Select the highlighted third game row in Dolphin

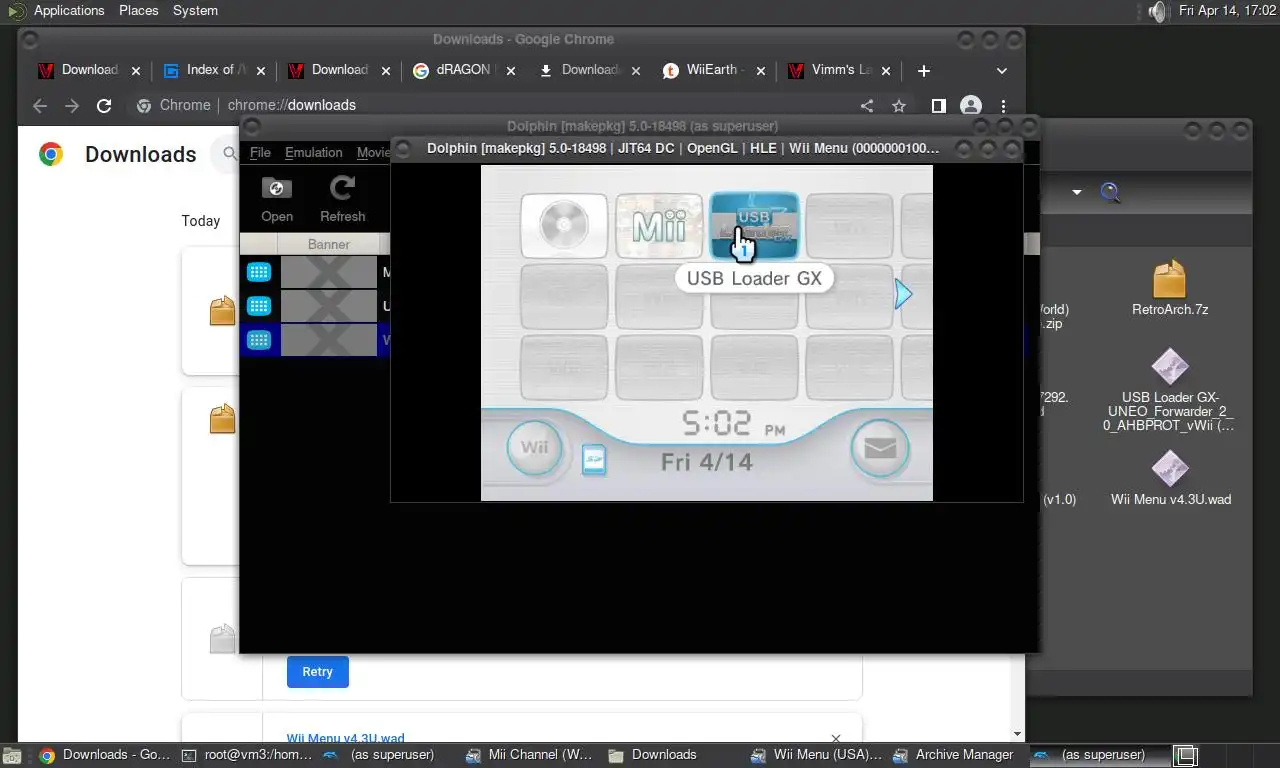(315, 340)
